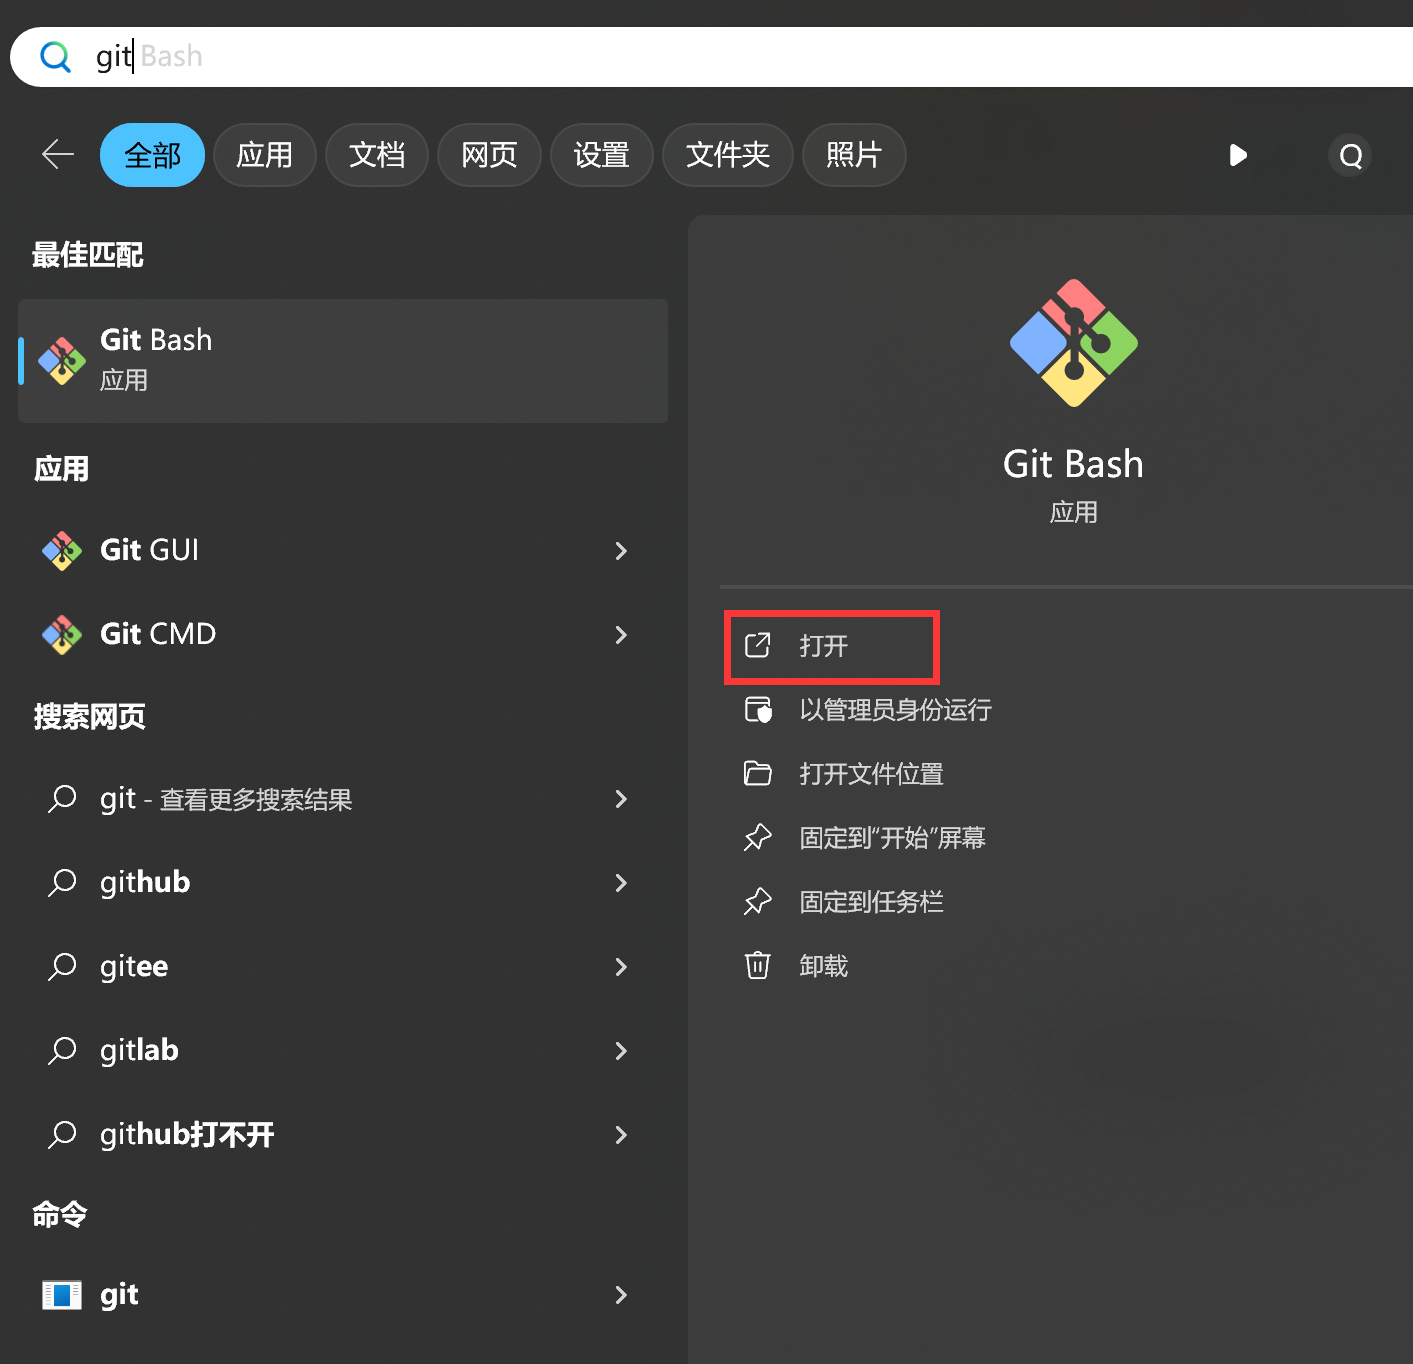The height and width of the screenshot is (1364, 1413).
Task: Click the git command icon under 命令
Action: pos(62,1295)
